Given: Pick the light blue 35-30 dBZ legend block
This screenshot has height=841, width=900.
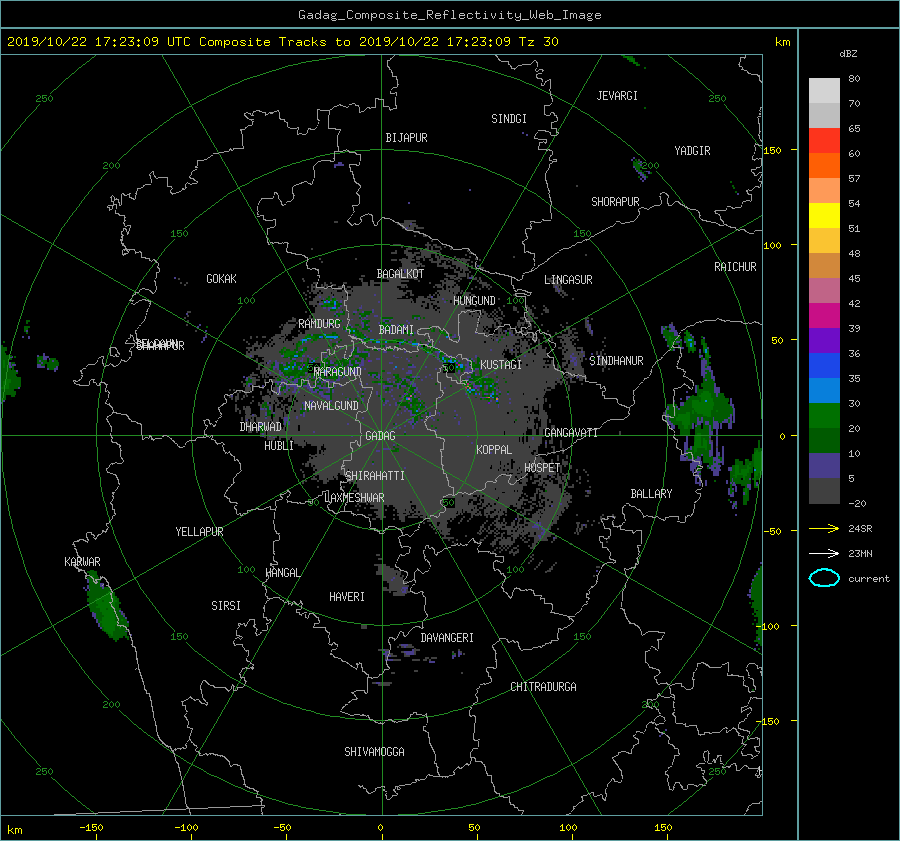Looking at the screenshot, I should point(824,390).
